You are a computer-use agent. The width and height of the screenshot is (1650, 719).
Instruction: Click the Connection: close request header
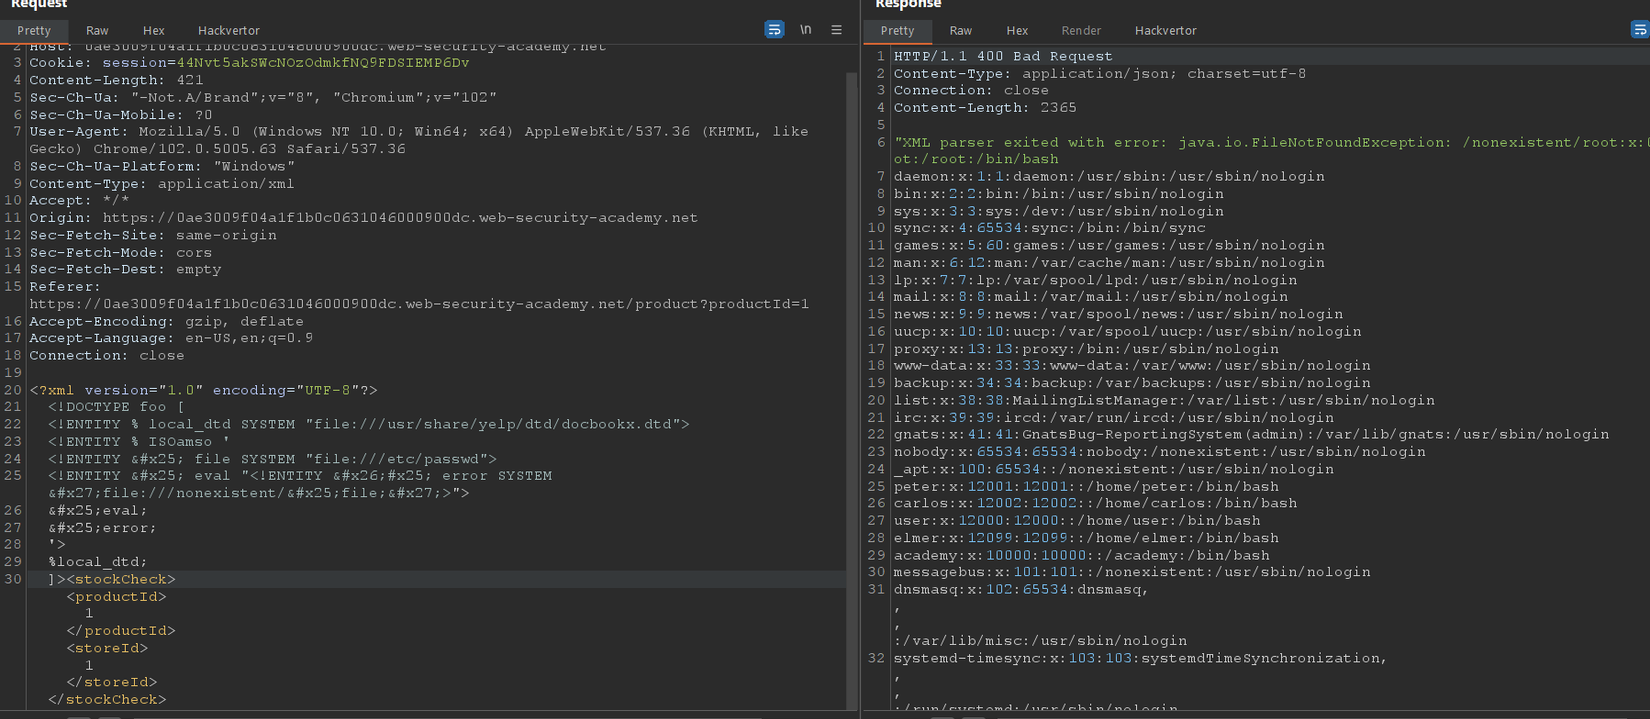click(x=107, y=356)
